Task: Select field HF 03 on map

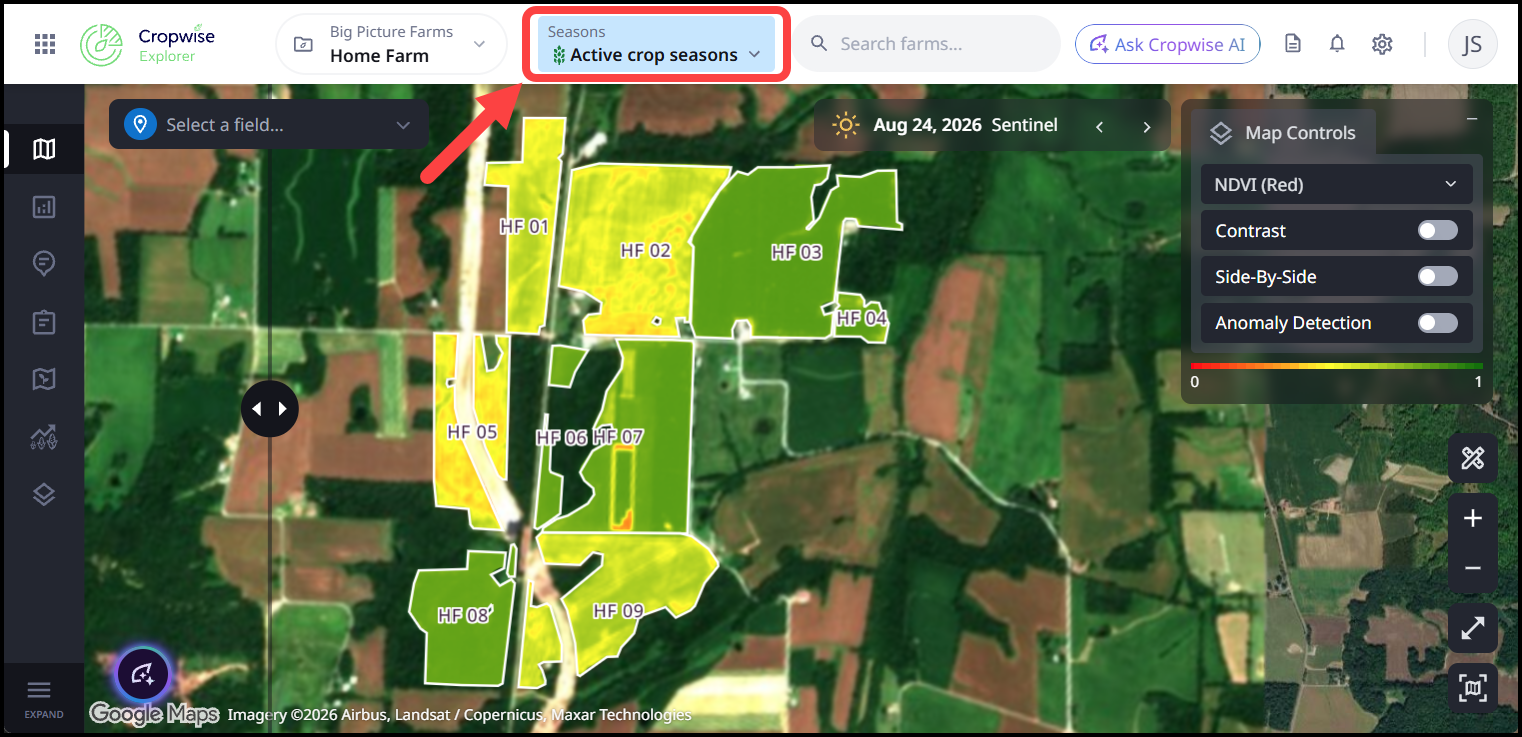Action: 796,252
